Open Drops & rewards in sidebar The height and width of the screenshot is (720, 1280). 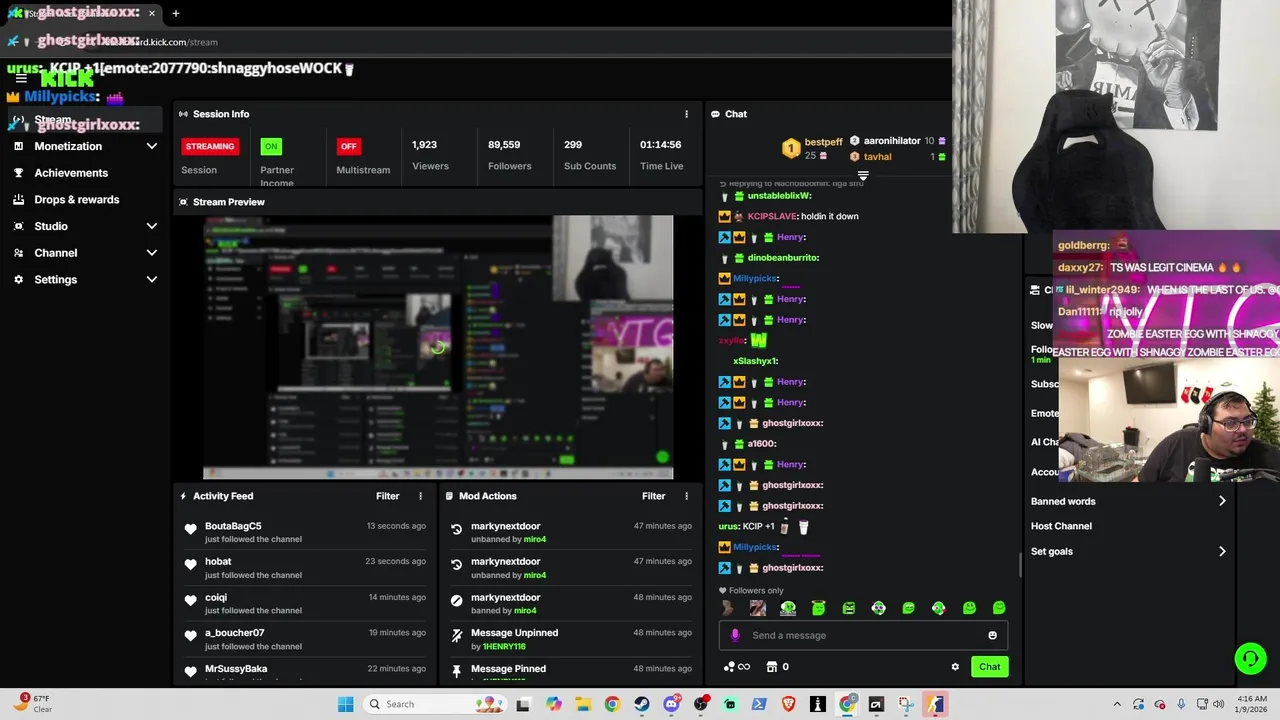coord(77,200)
